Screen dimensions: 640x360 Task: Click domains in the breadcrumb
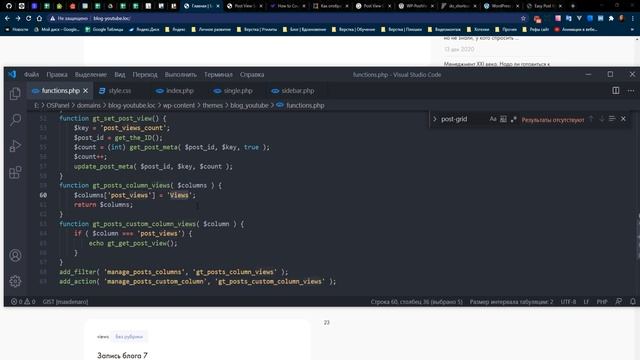click(x=89, y=105)
